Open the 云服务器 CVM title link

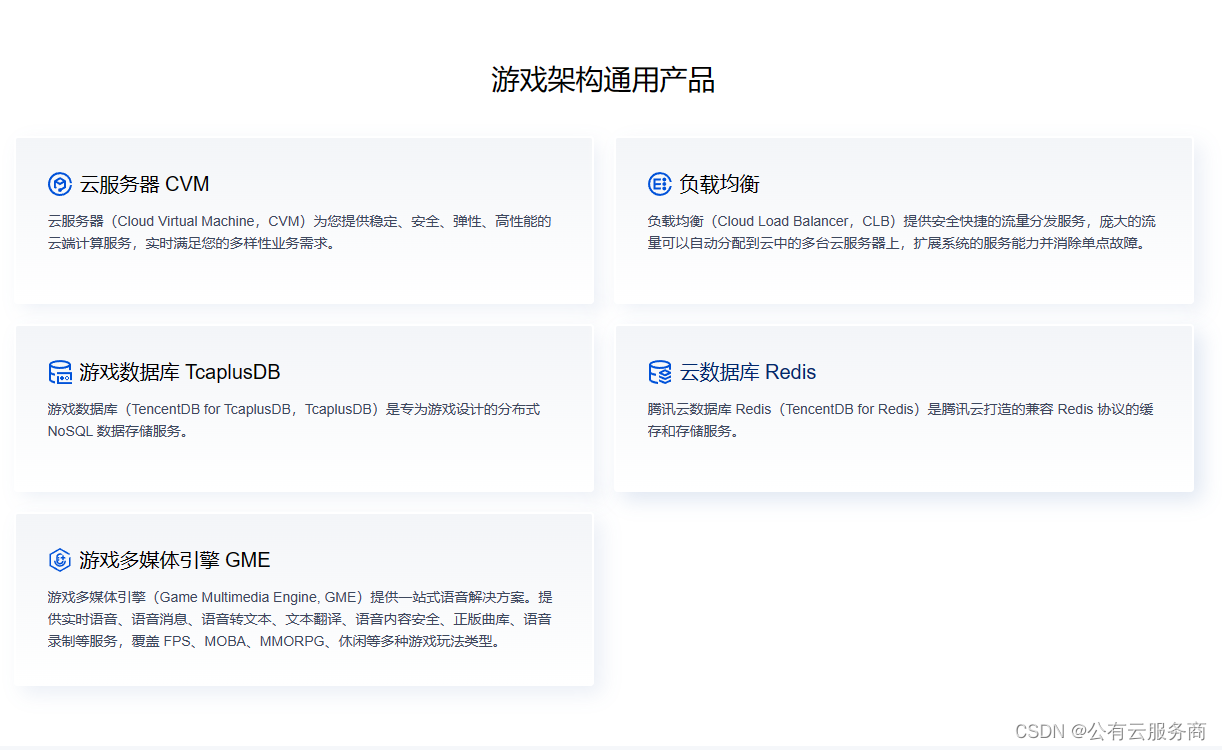click(x=145, y=184)
